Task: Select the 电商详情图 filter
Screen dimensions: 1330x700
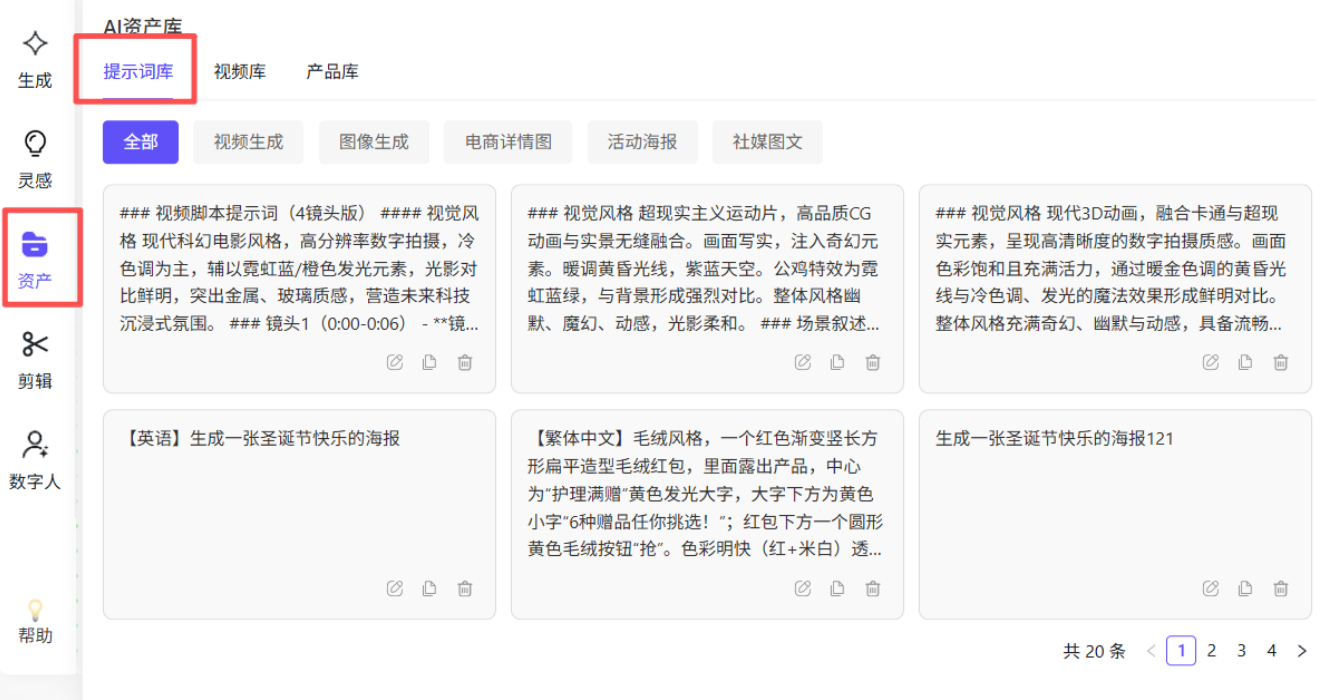Action: (508, 142)
